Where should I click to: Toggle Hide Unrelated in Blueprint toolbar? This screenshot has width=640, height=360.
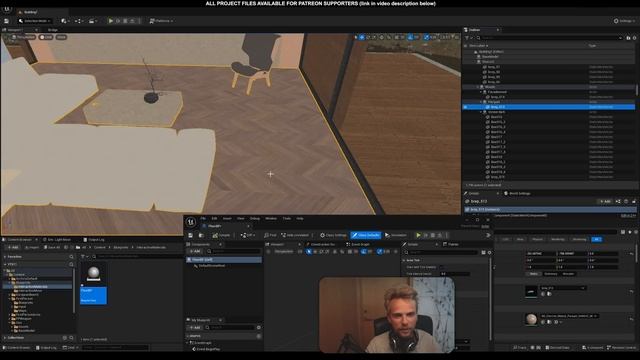(295, 236)
